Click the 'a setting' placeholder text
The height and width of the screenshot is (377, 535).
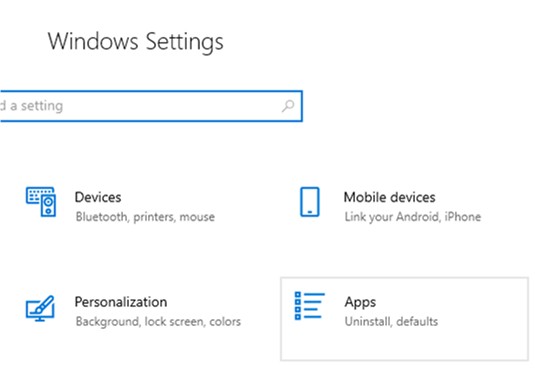[37, 106]
